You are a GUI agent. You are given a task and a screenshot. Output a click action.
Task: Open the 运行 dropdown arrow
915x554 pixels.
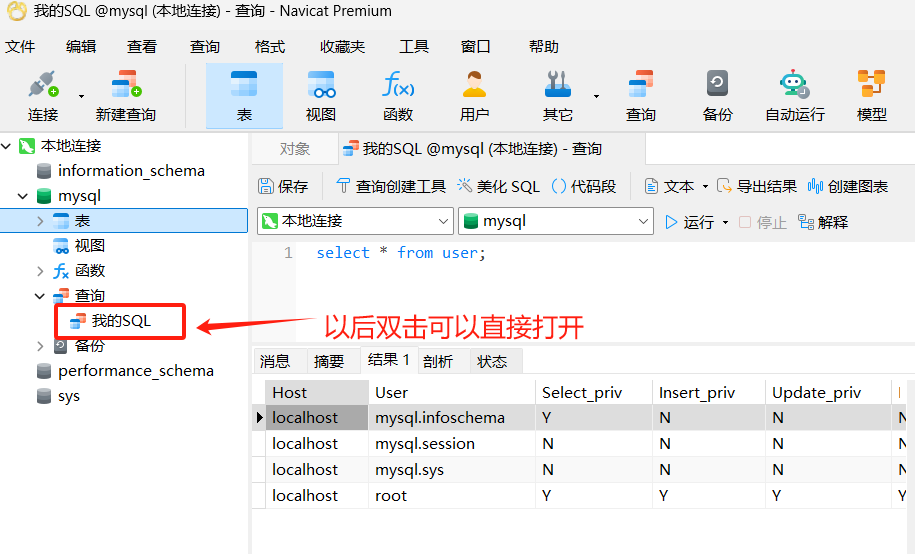pyautogui.click(x=725, y=222)
